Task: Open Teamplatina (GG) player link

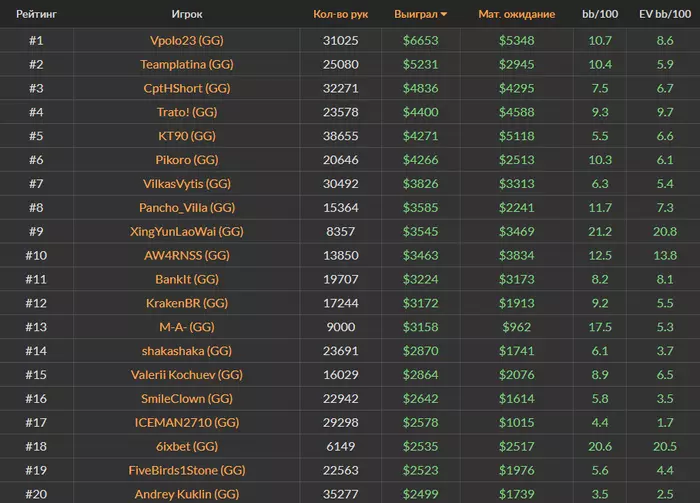Action: 187,65
